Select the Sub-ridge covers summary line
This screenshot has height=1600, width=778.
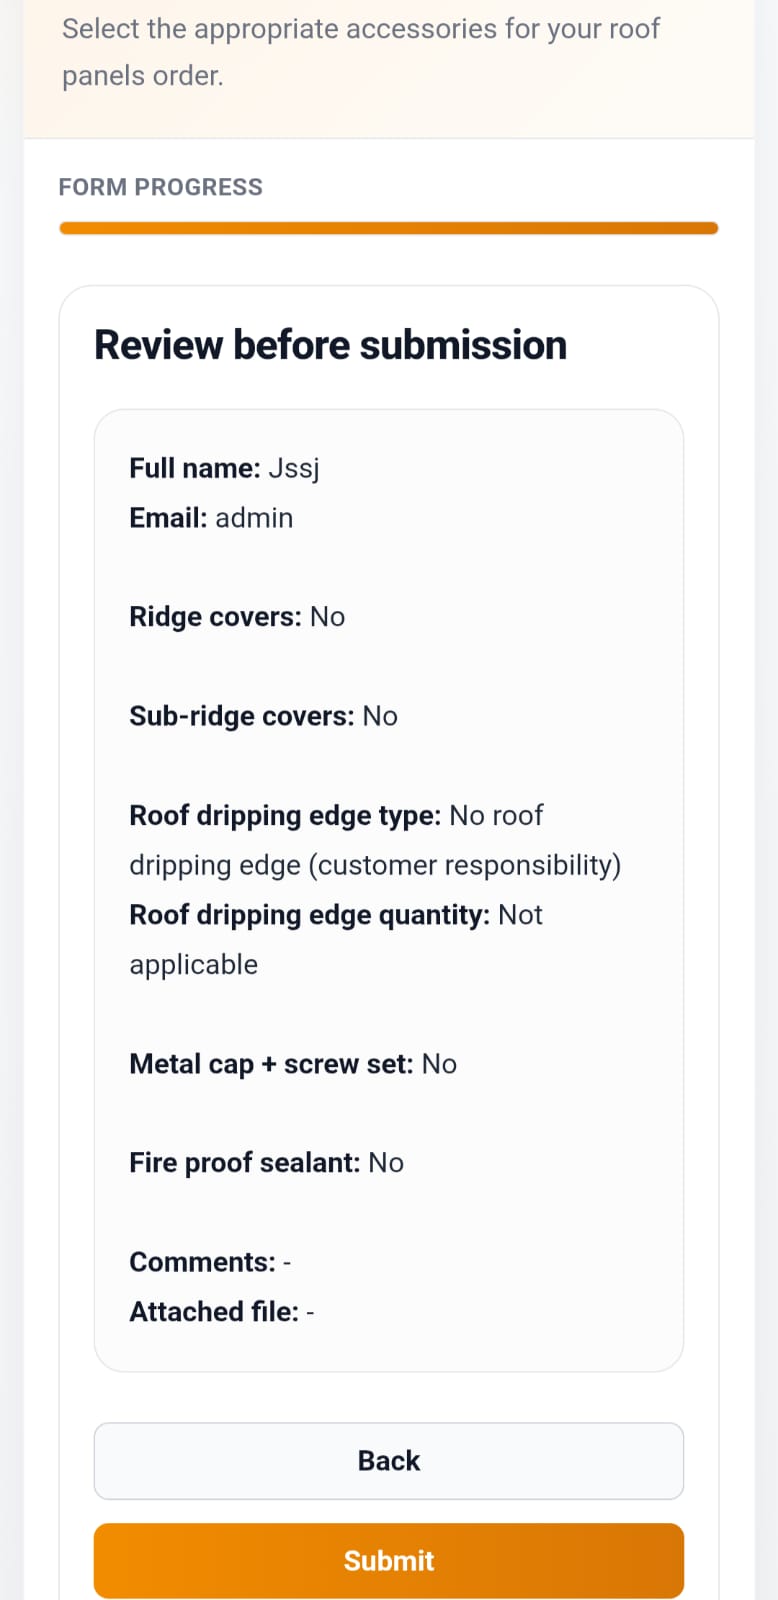coord(263,716)
